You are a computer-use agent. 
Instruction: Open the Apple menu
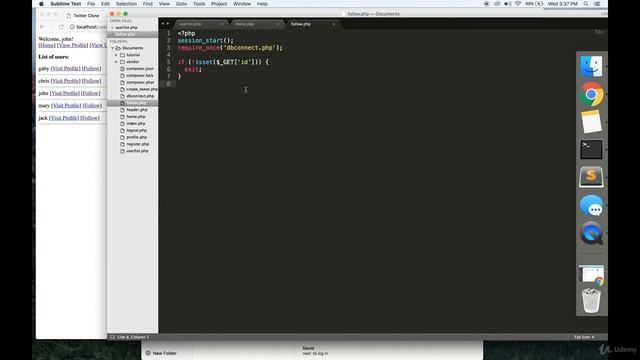coord(41,4)
